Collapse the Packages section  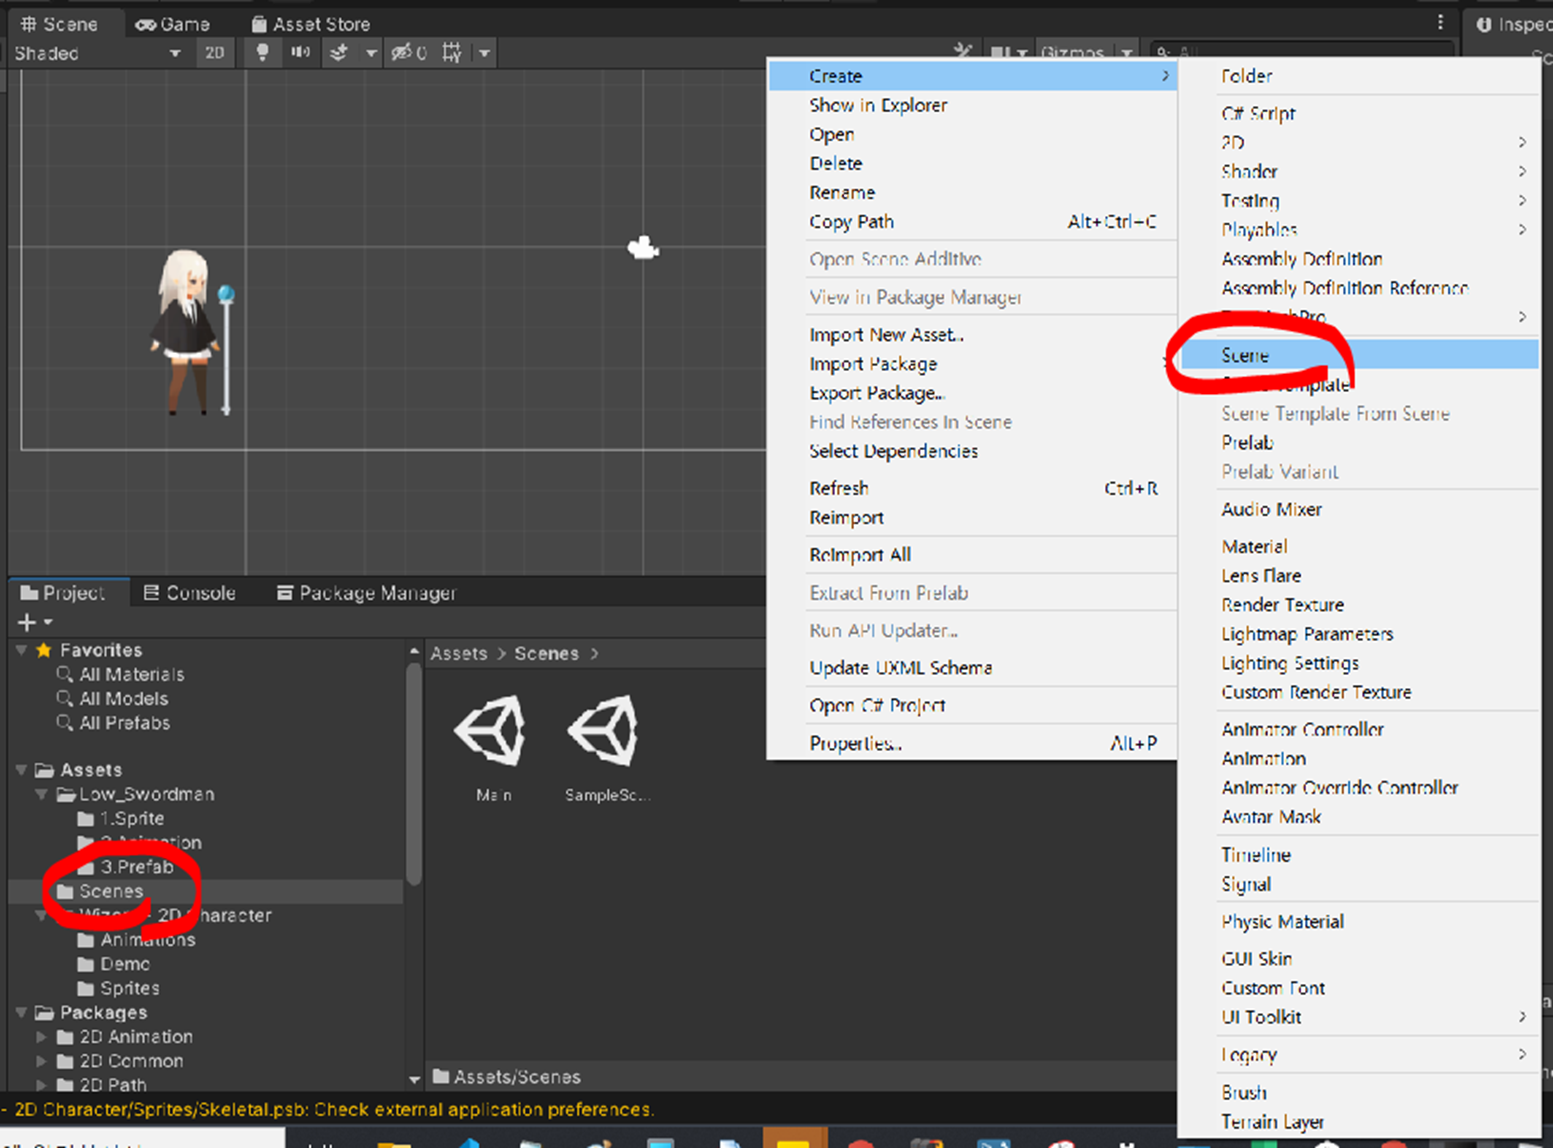(21, 1013)
